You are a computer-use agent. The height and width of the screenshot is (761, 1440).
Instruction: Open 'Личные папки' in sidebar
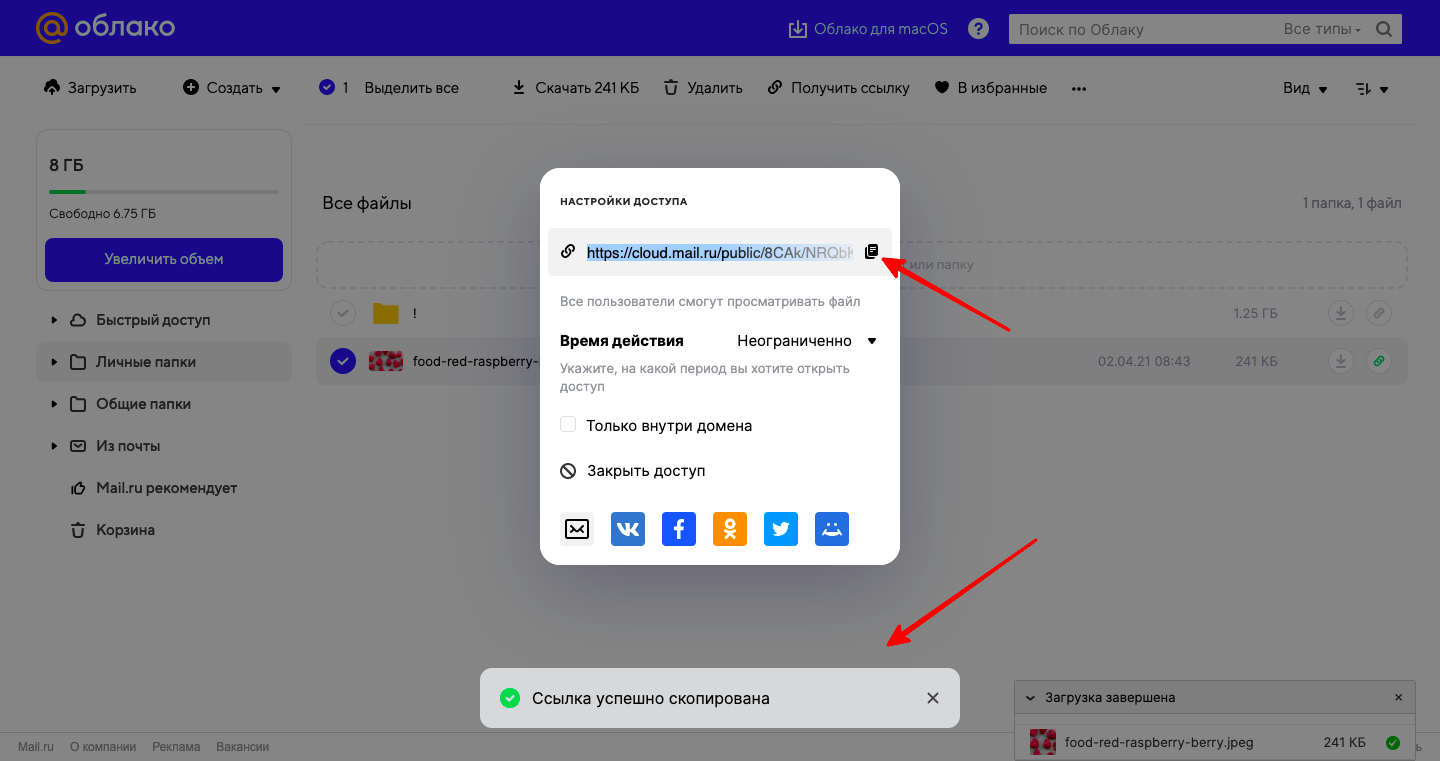tap(146, 362)
